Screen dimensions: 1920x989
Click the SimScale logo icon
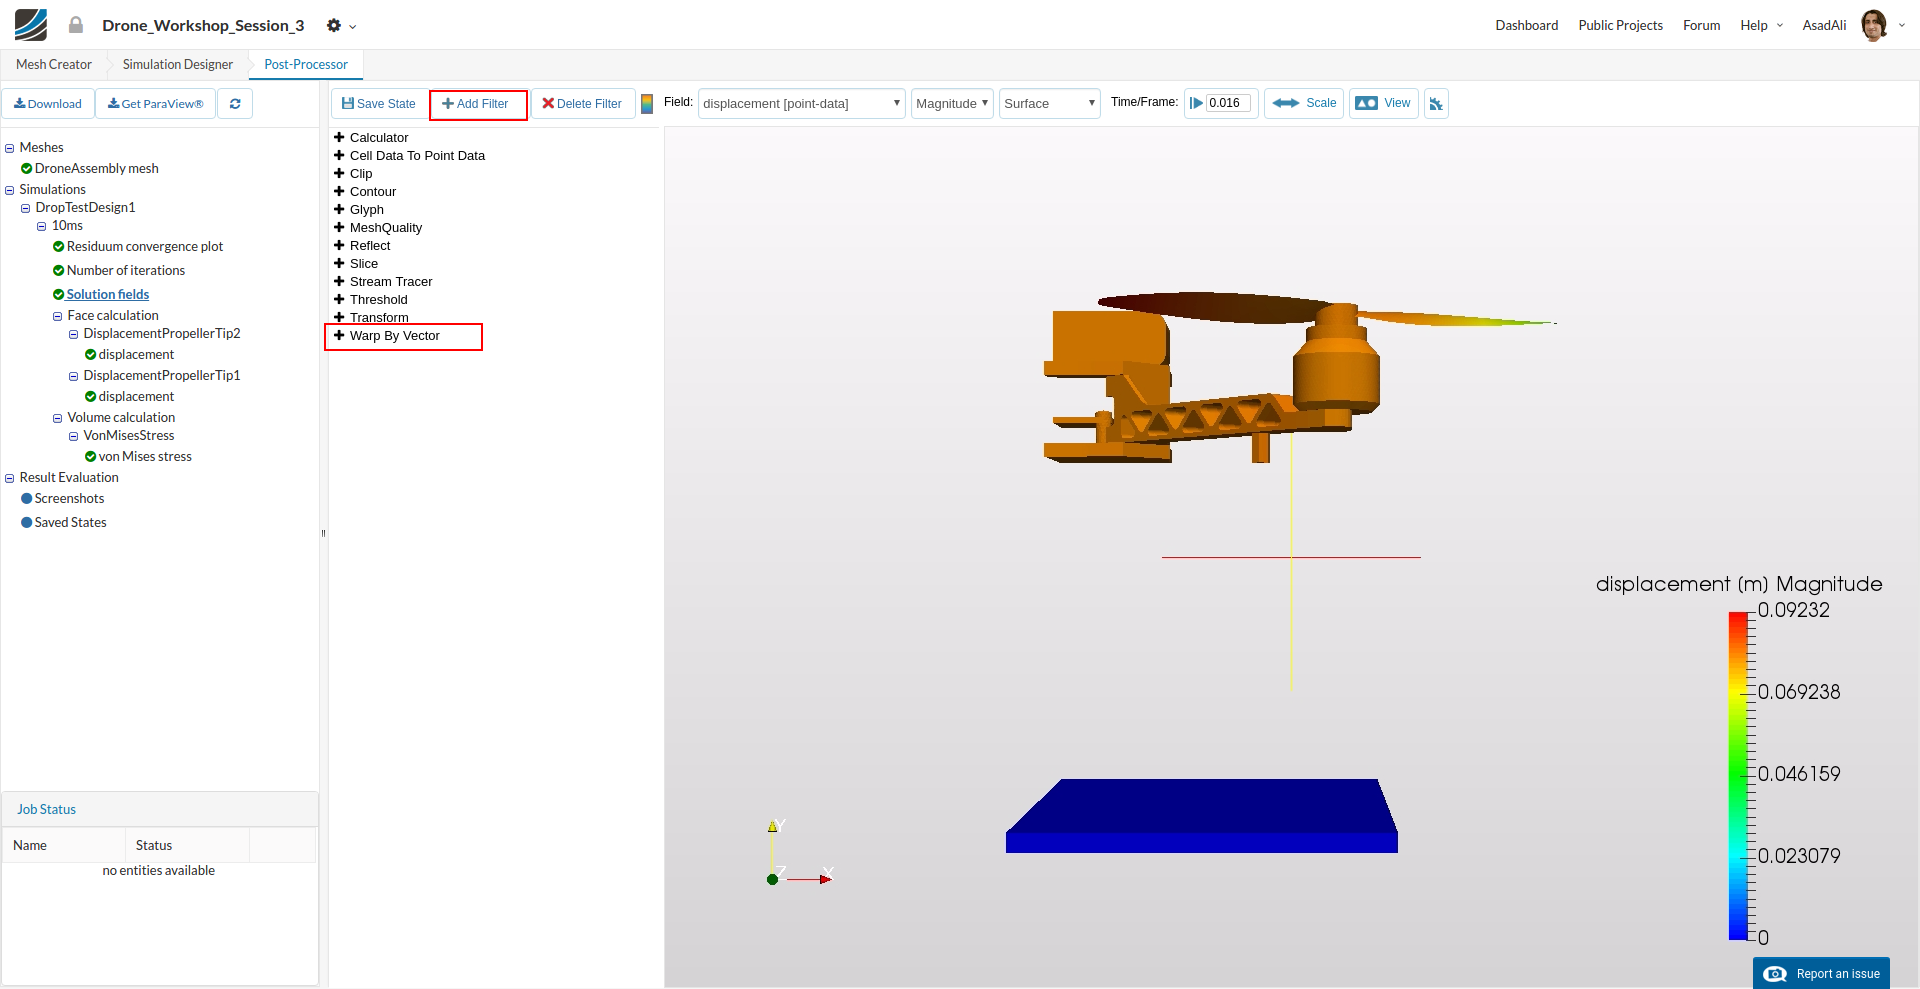coord(31,25)
